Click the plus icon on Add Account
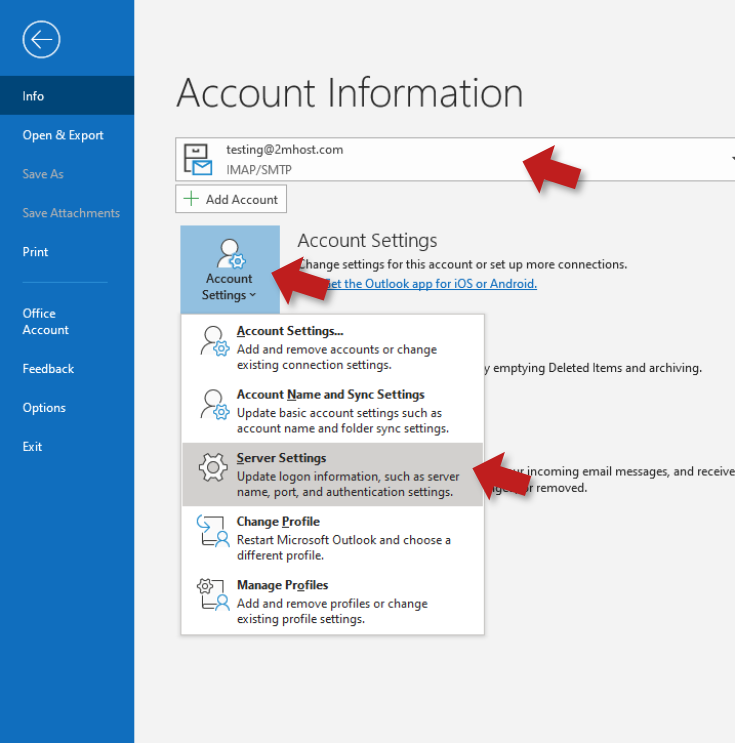 pyautogui.click(x=192, y=199)
